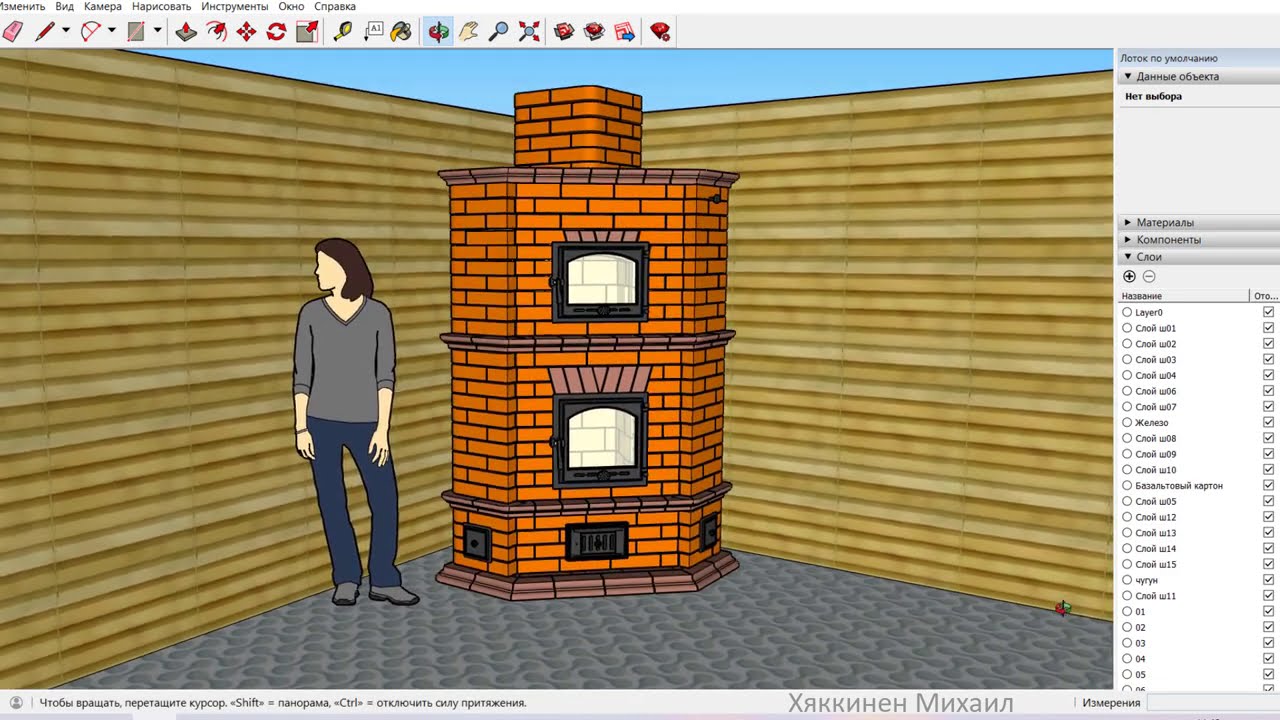Toggle visibility checkbox for Железо layer
This screenshot has width=1280, height=720.
[1268, 422]
